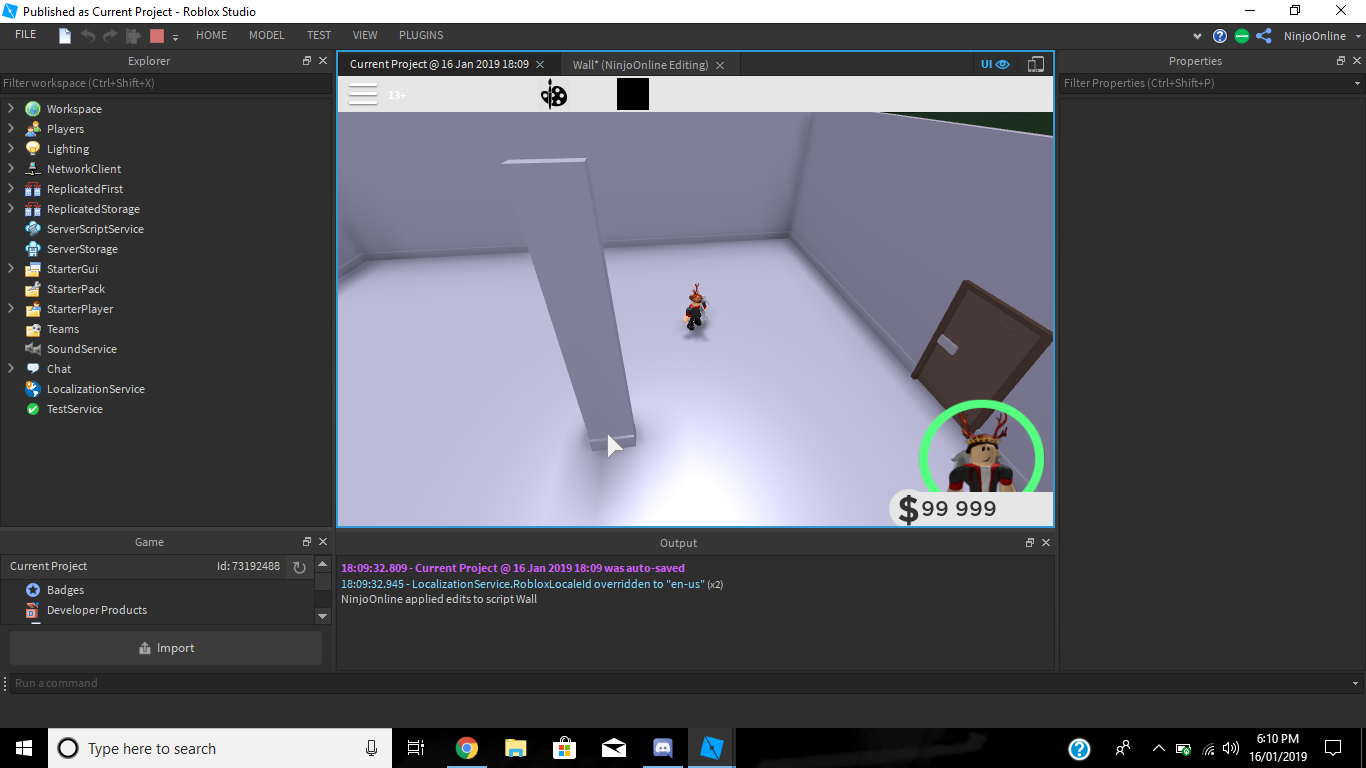Pick the red brick color swatch
The image size is (1366, 768).
coord(155,34)
